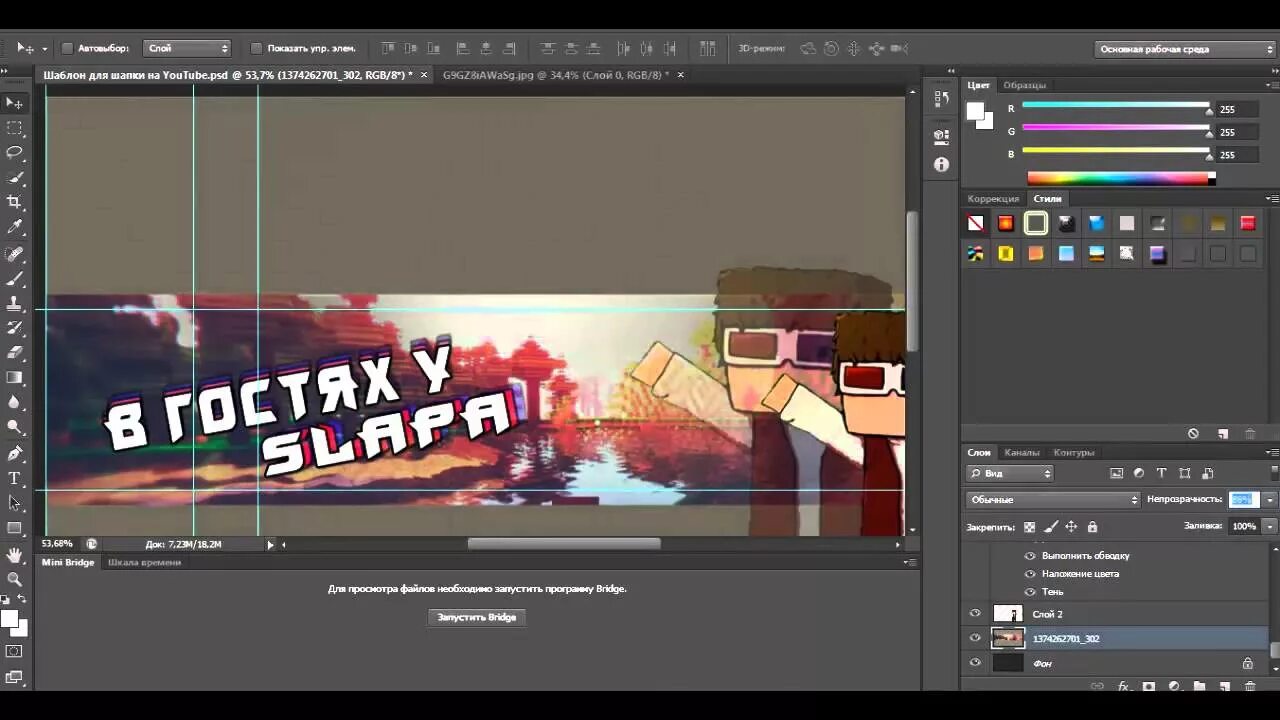The image size is (1280, 720).
Task: Switch to the Контуры tab
Action: coord(1074,452)
